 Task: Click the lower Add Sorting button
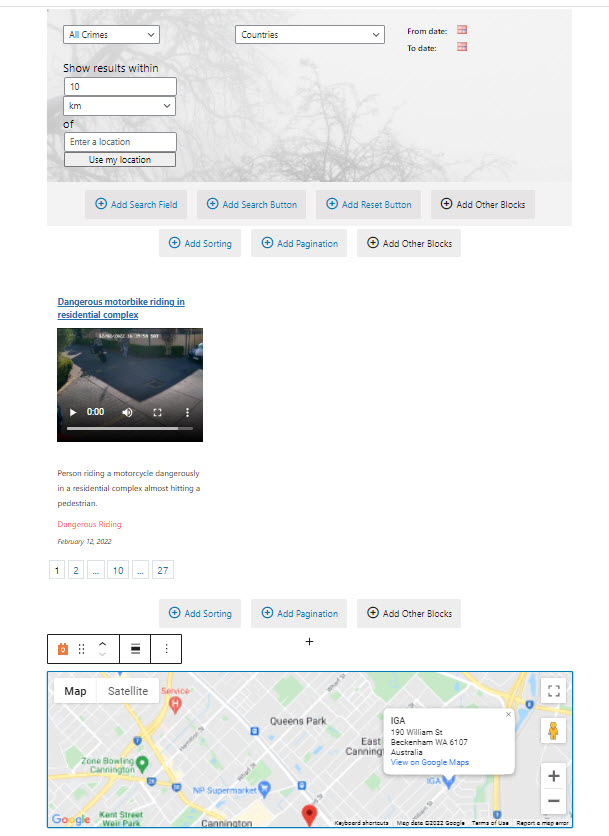click(200, 613)
